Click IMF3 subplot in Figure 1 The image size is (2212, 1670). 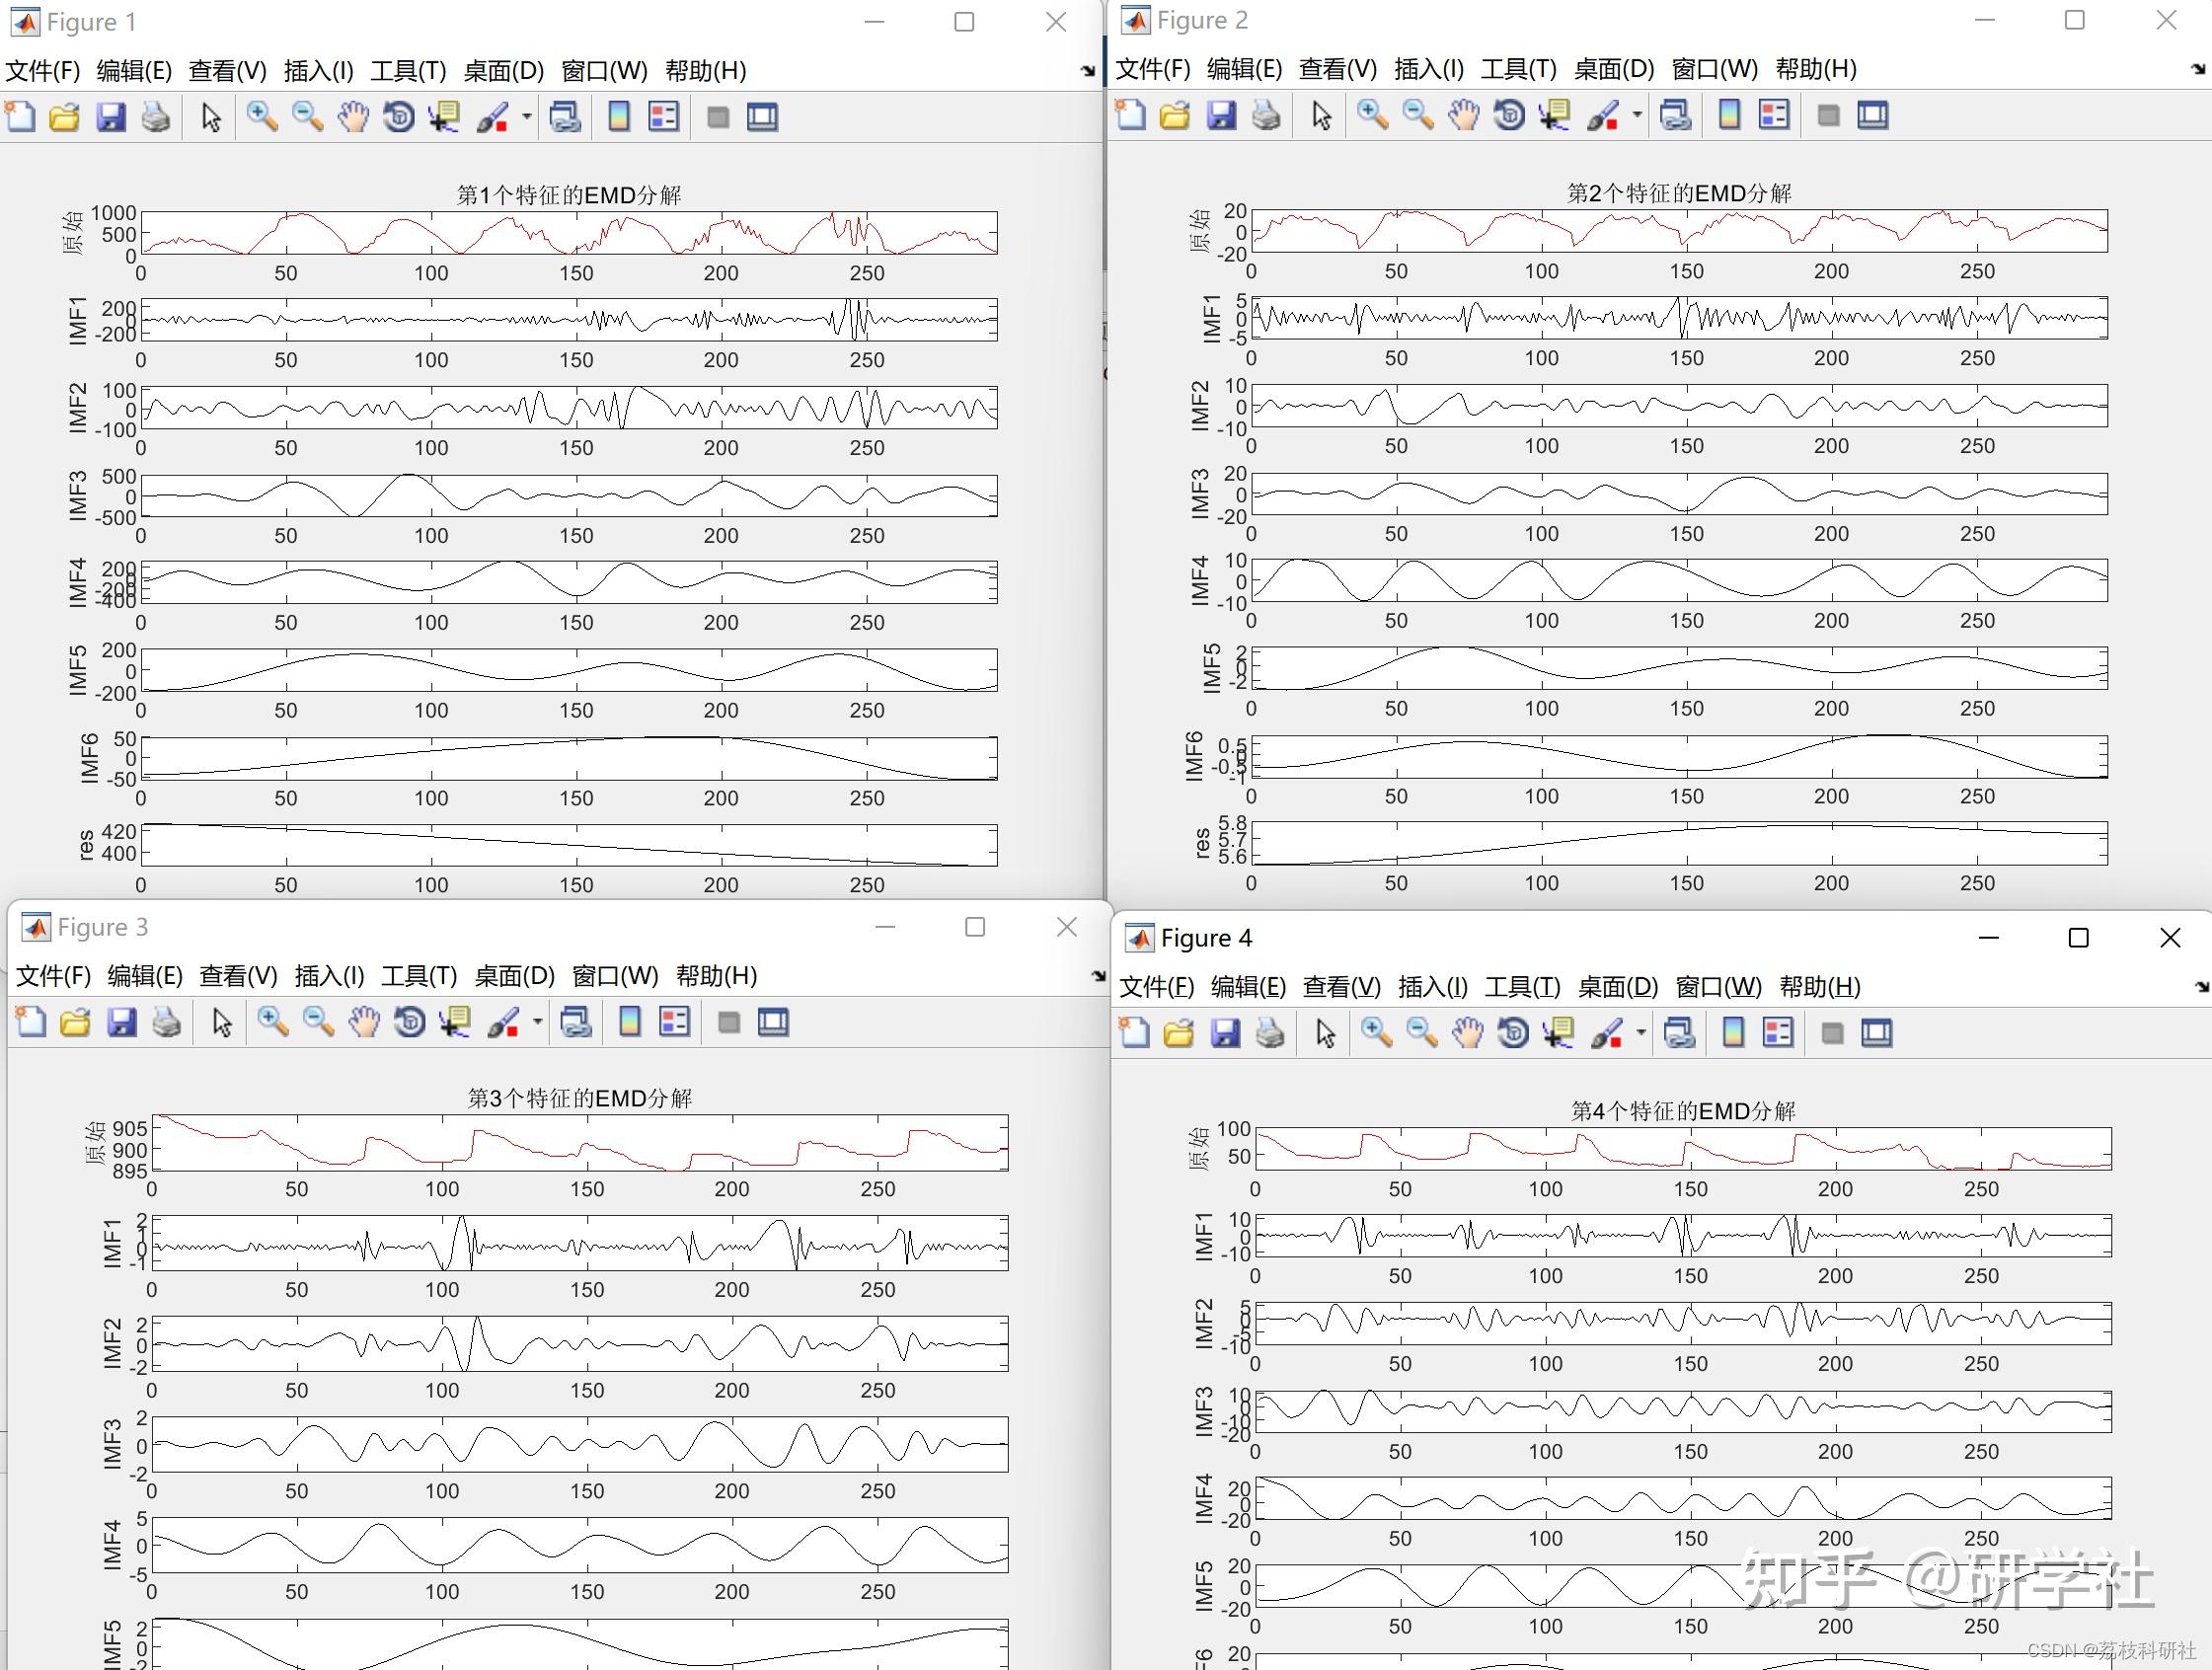click(568, 496)
